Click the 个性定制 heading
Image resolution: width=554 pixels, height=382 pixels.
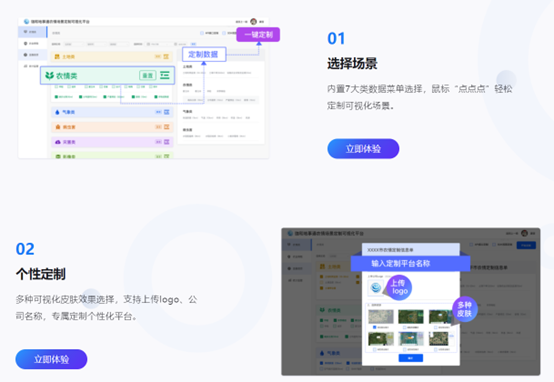point(41,274)
